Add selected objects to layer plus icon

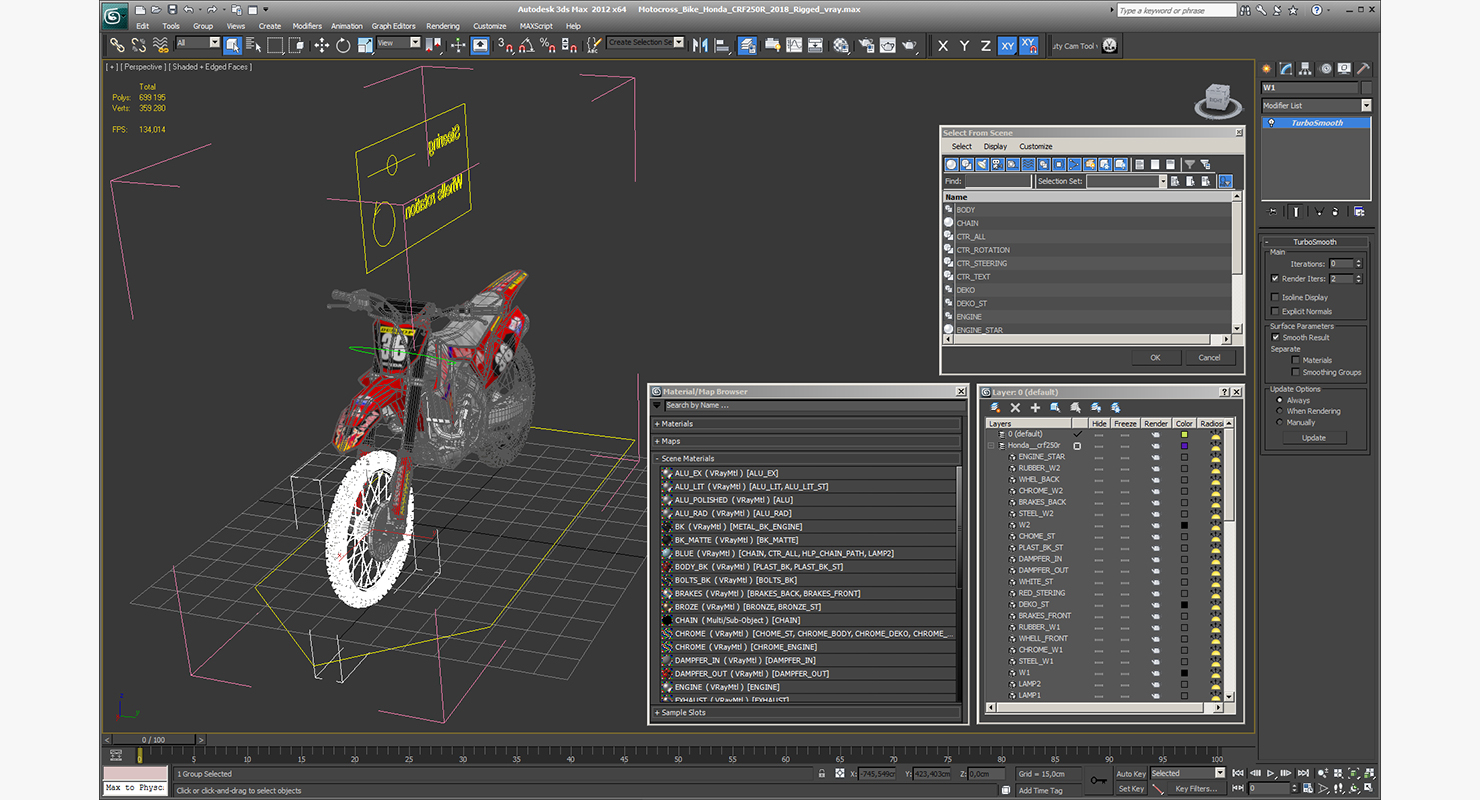coord(1035,408)
